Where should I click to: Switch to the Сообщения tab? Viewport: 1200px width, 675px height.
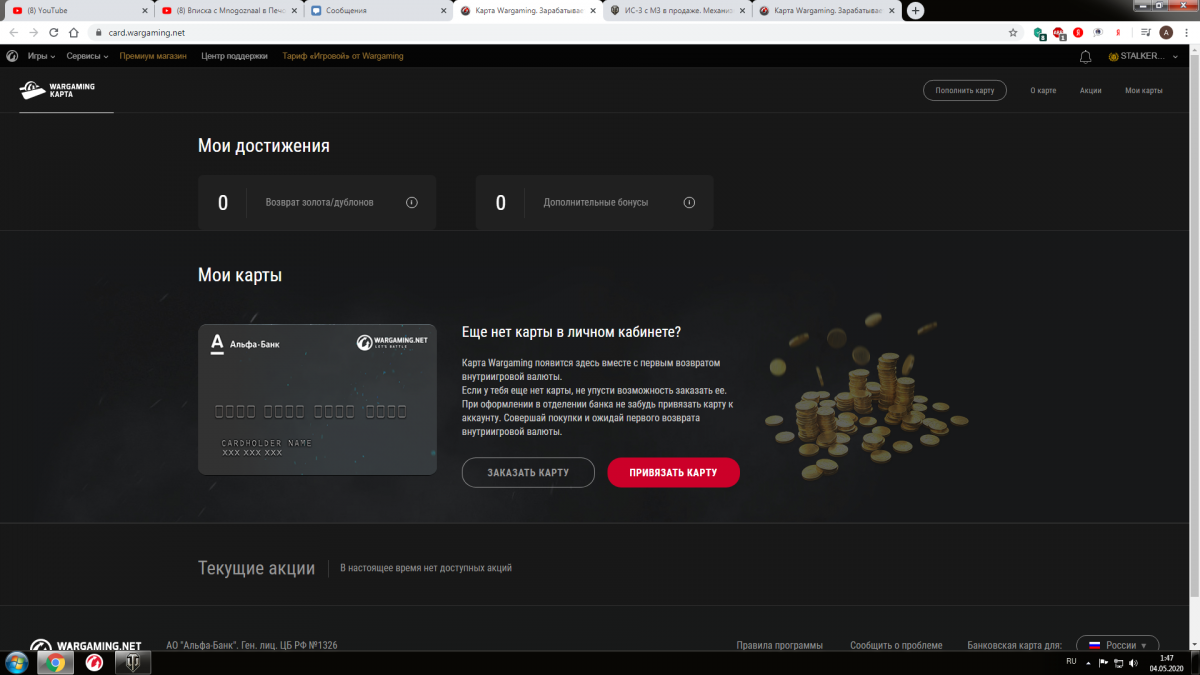[x=377, y=10]
